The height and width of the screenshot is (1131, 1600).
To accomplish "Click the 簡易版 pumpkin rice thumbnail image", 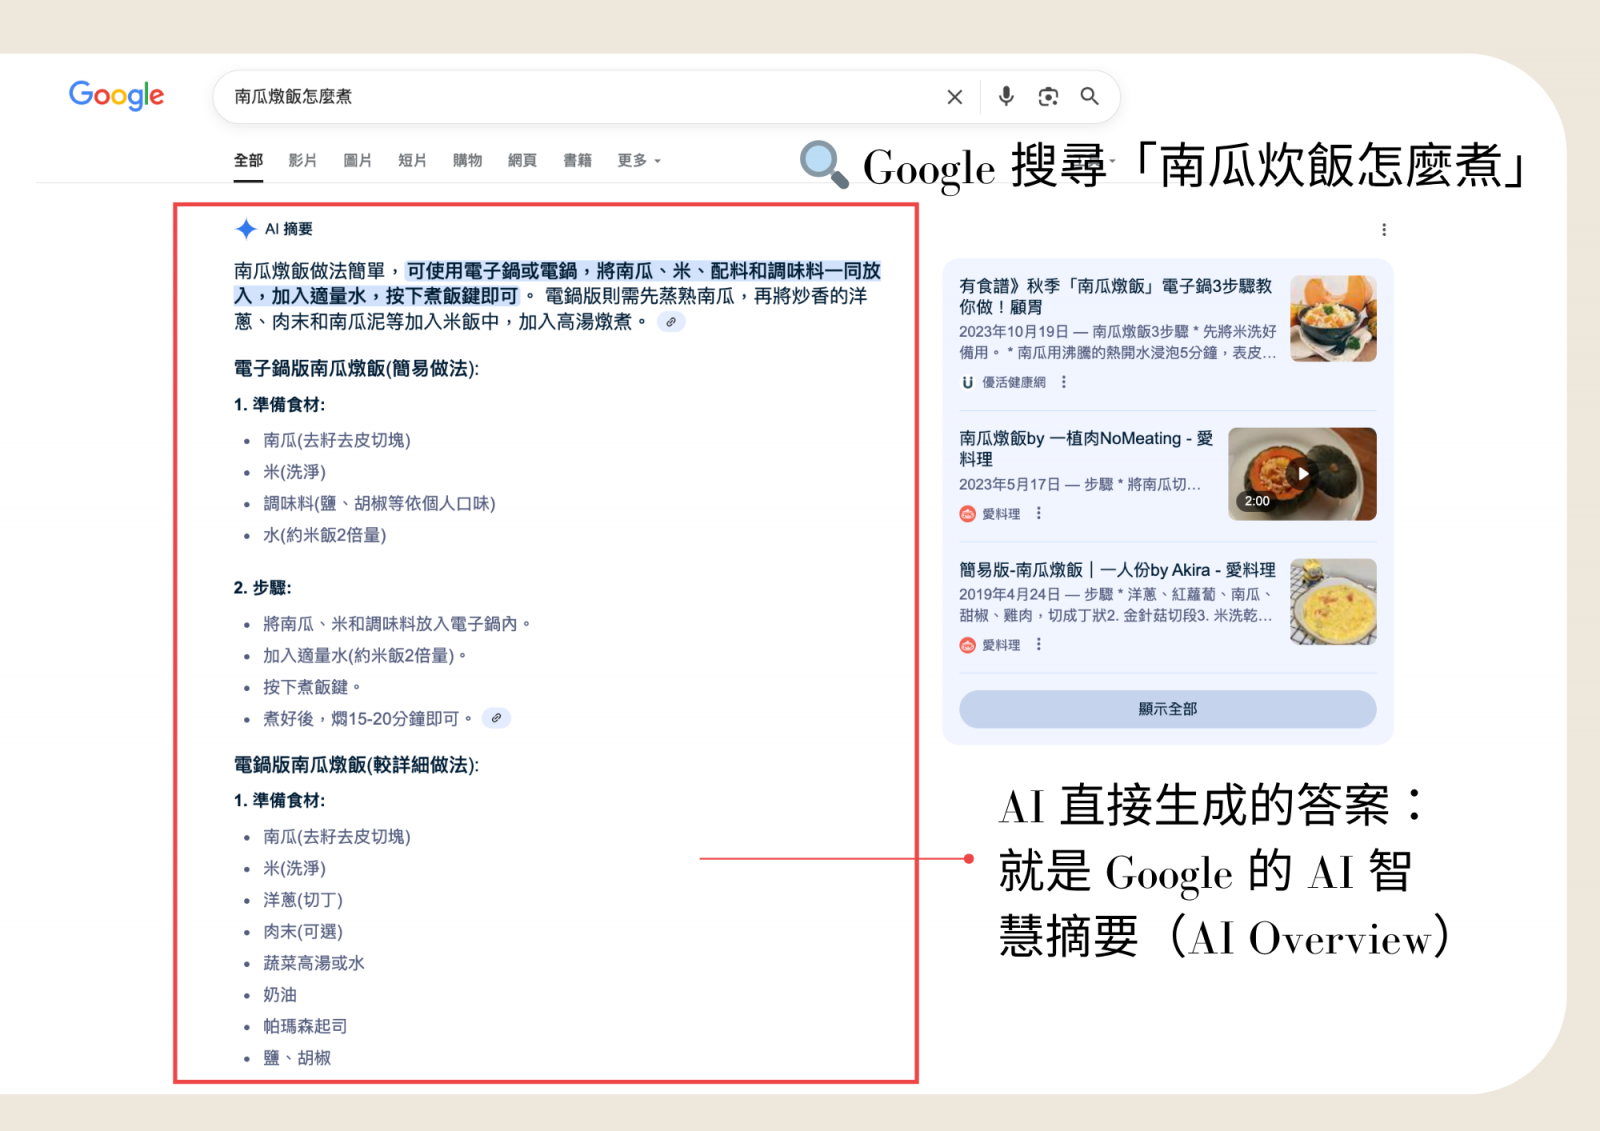I will pyautogui.click(x=1333, y=601).
